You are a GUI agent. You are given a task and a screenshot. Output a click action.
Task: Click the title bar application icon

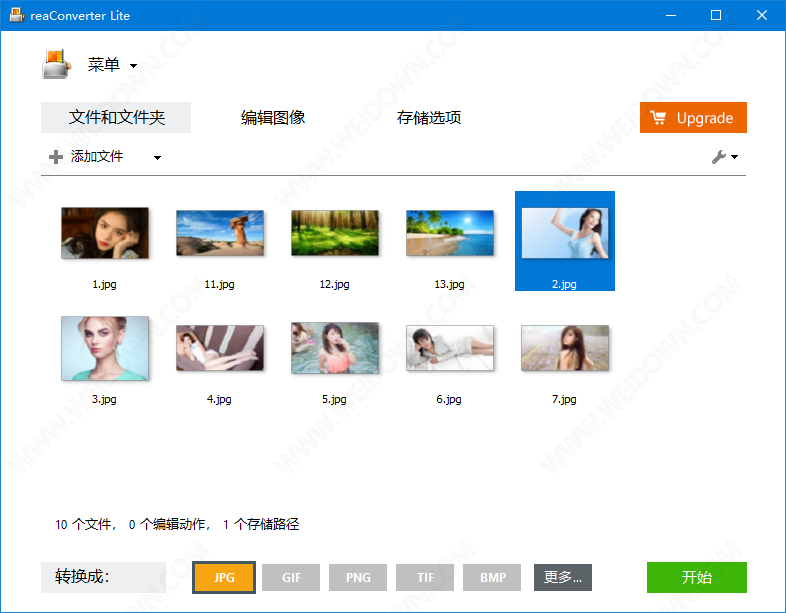[x=17, y=15]
